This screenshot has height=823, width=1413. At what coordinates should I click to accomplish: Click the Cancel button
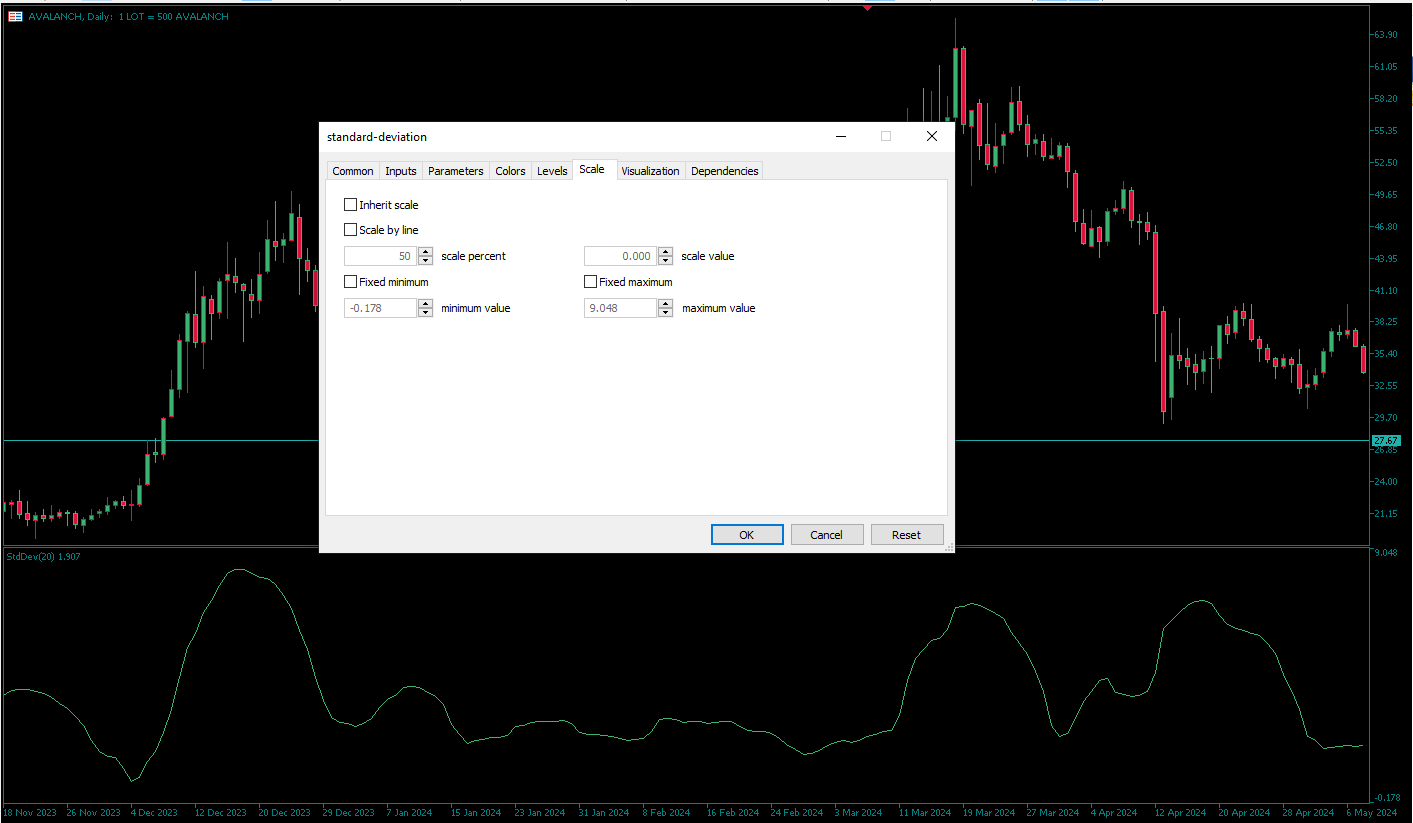pos(827,535)
